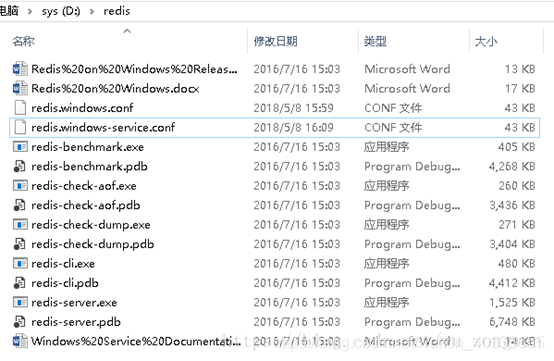Viewport: 554px width, 361px height.
Task: Select file name redis.windows-service.conf
Action: click(x=103, y=127)
